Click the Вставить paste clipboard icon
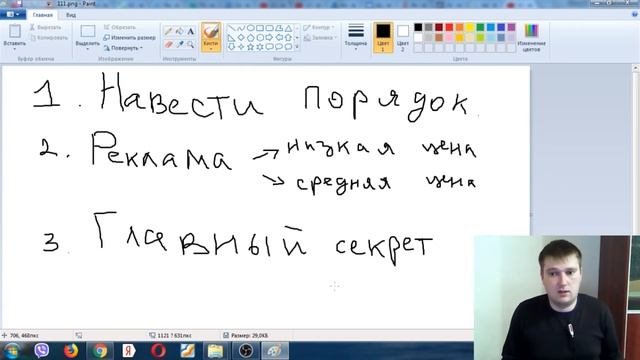The height and width of the screenshot is (360, 640). pyautogui.click(x=15, y=31)
